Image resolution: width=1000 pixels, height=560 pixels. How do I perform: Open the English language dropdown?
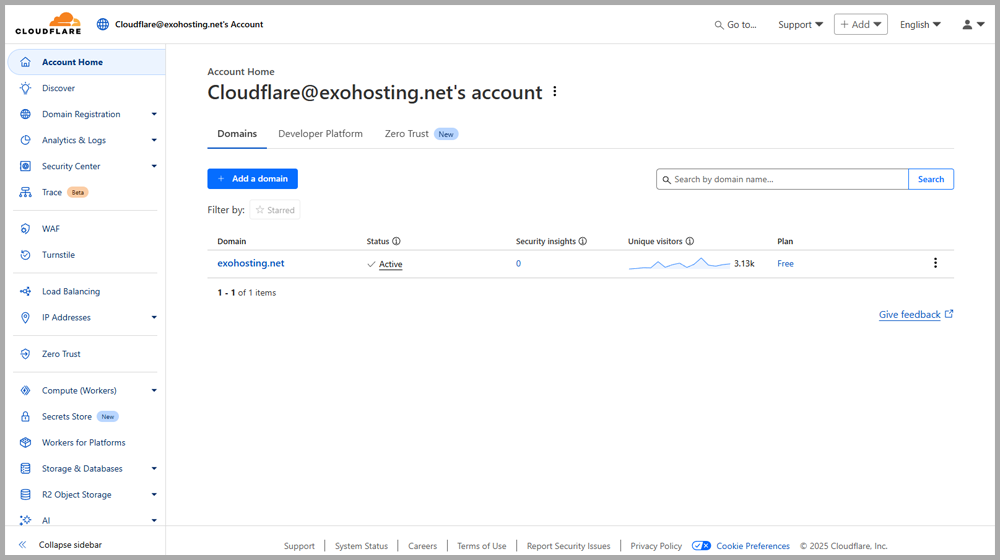(x=920, y=24)
